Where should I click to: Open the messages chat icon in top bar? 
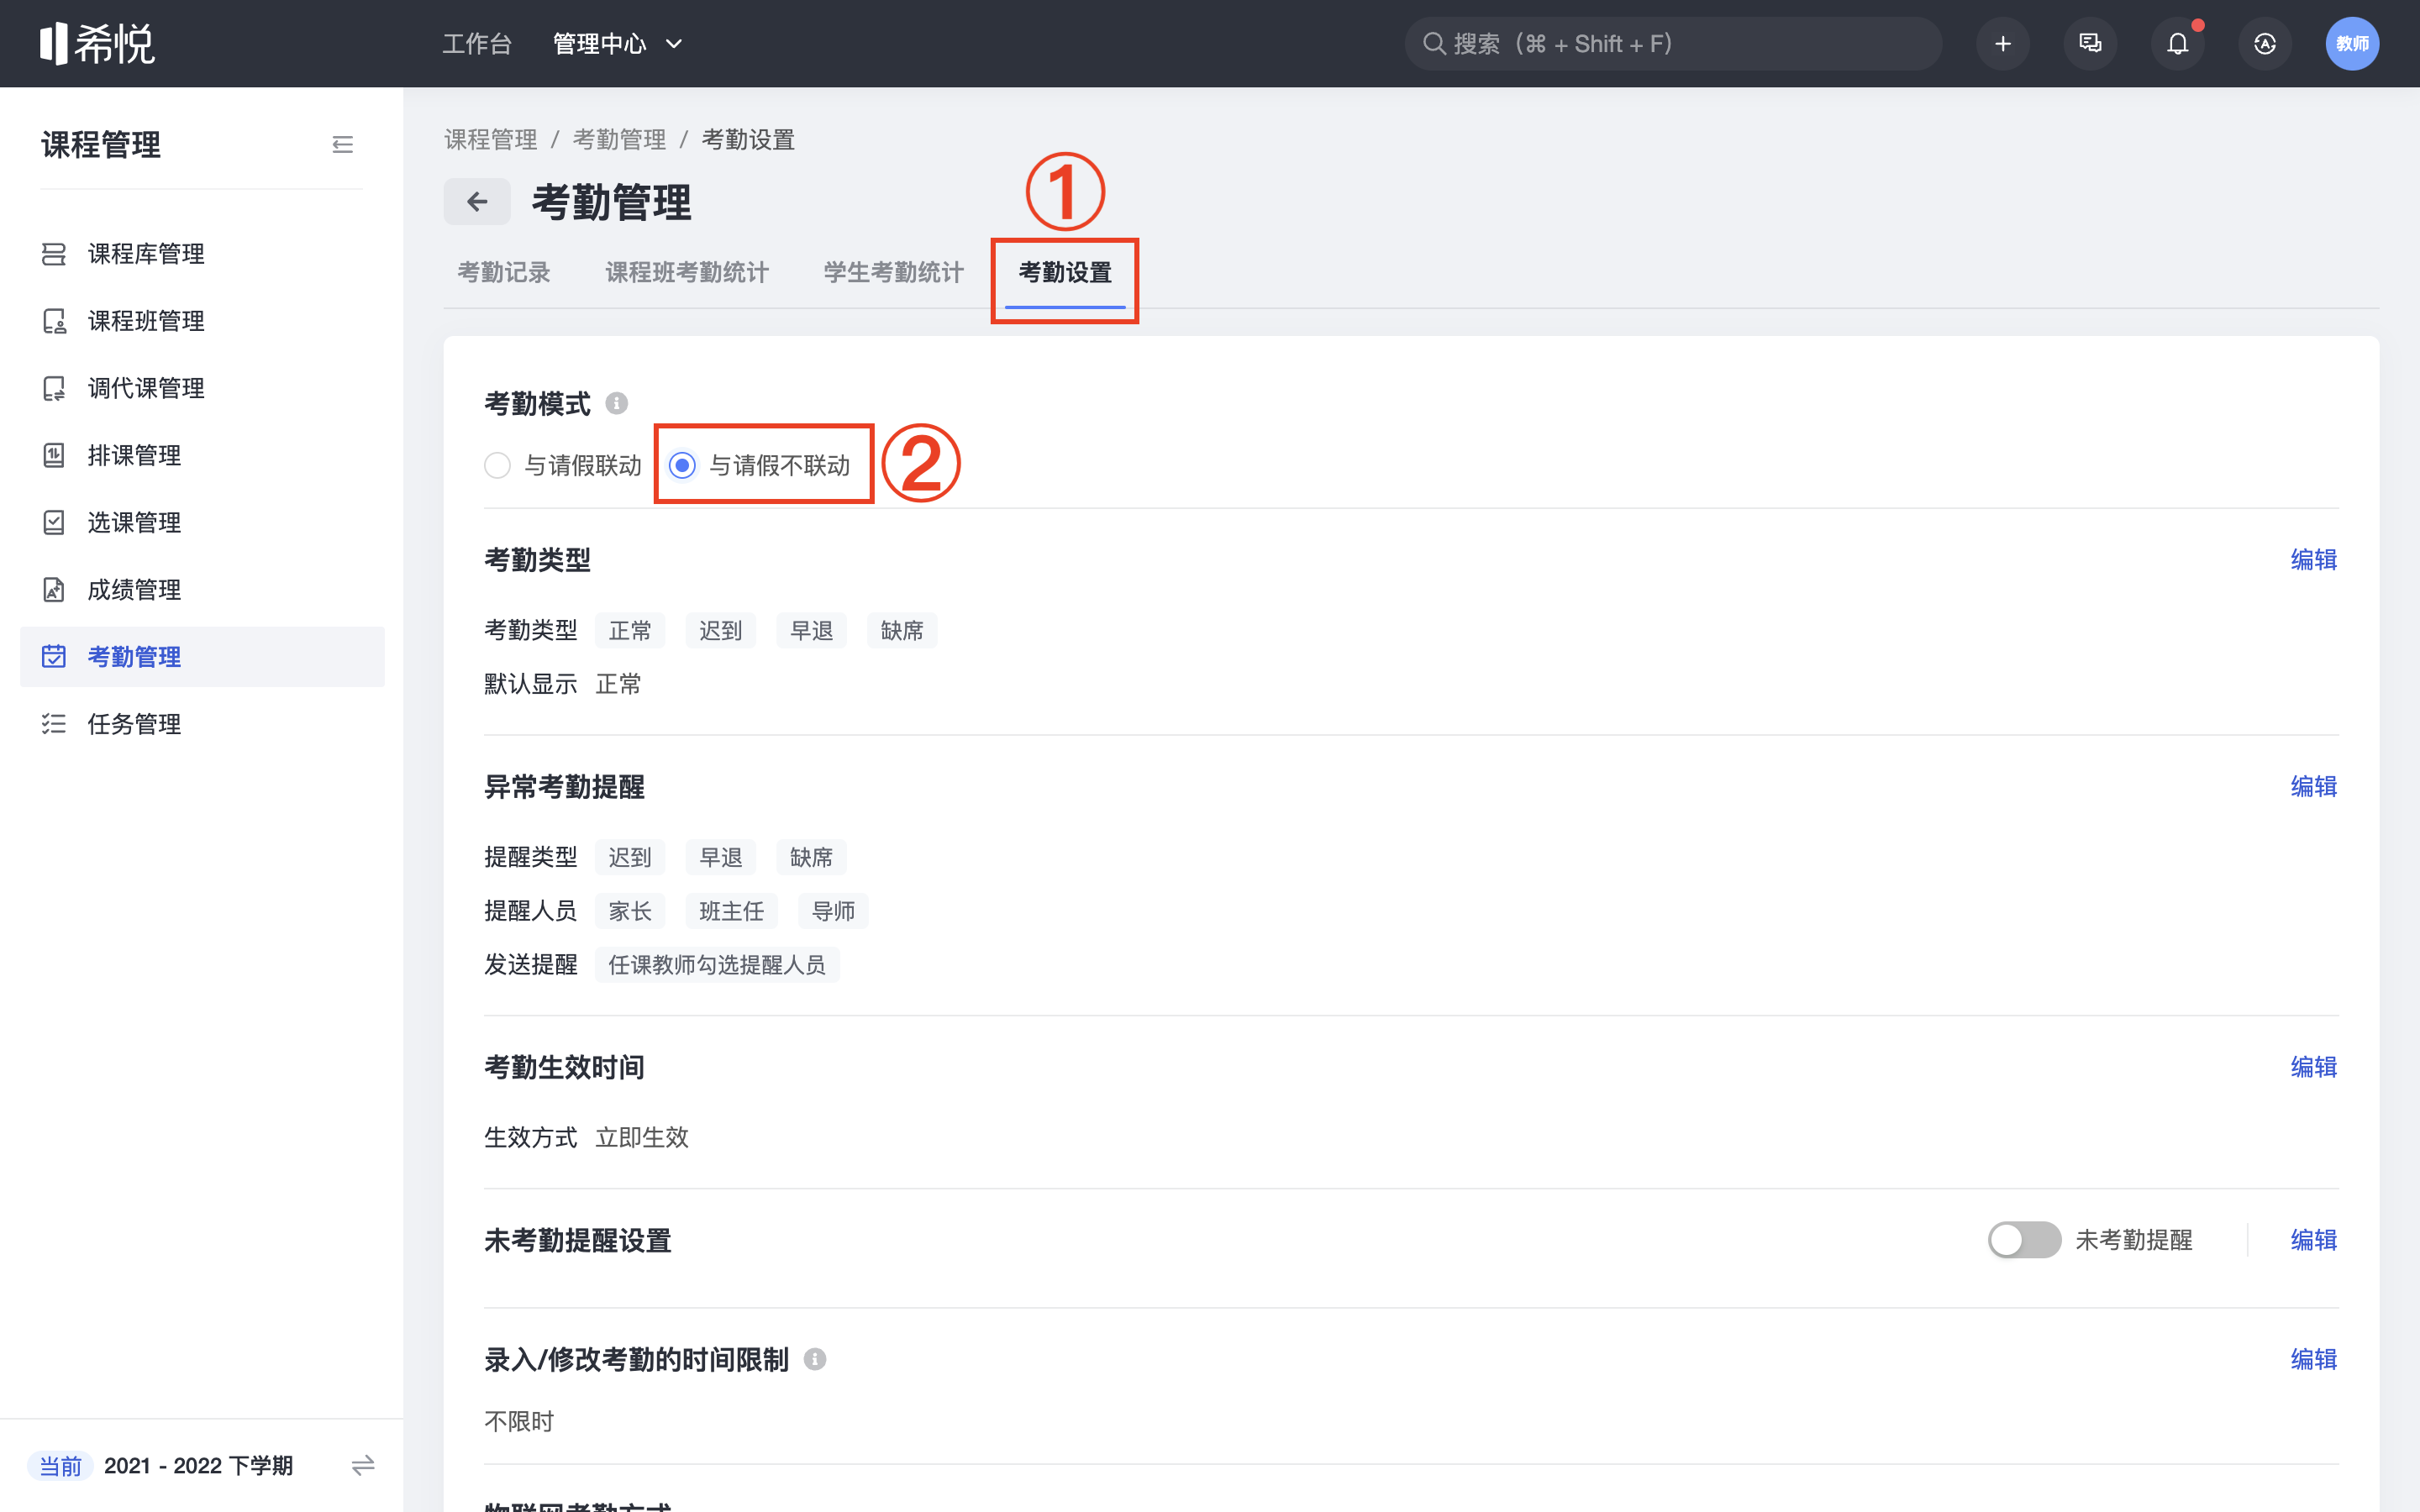[2090, 43]
